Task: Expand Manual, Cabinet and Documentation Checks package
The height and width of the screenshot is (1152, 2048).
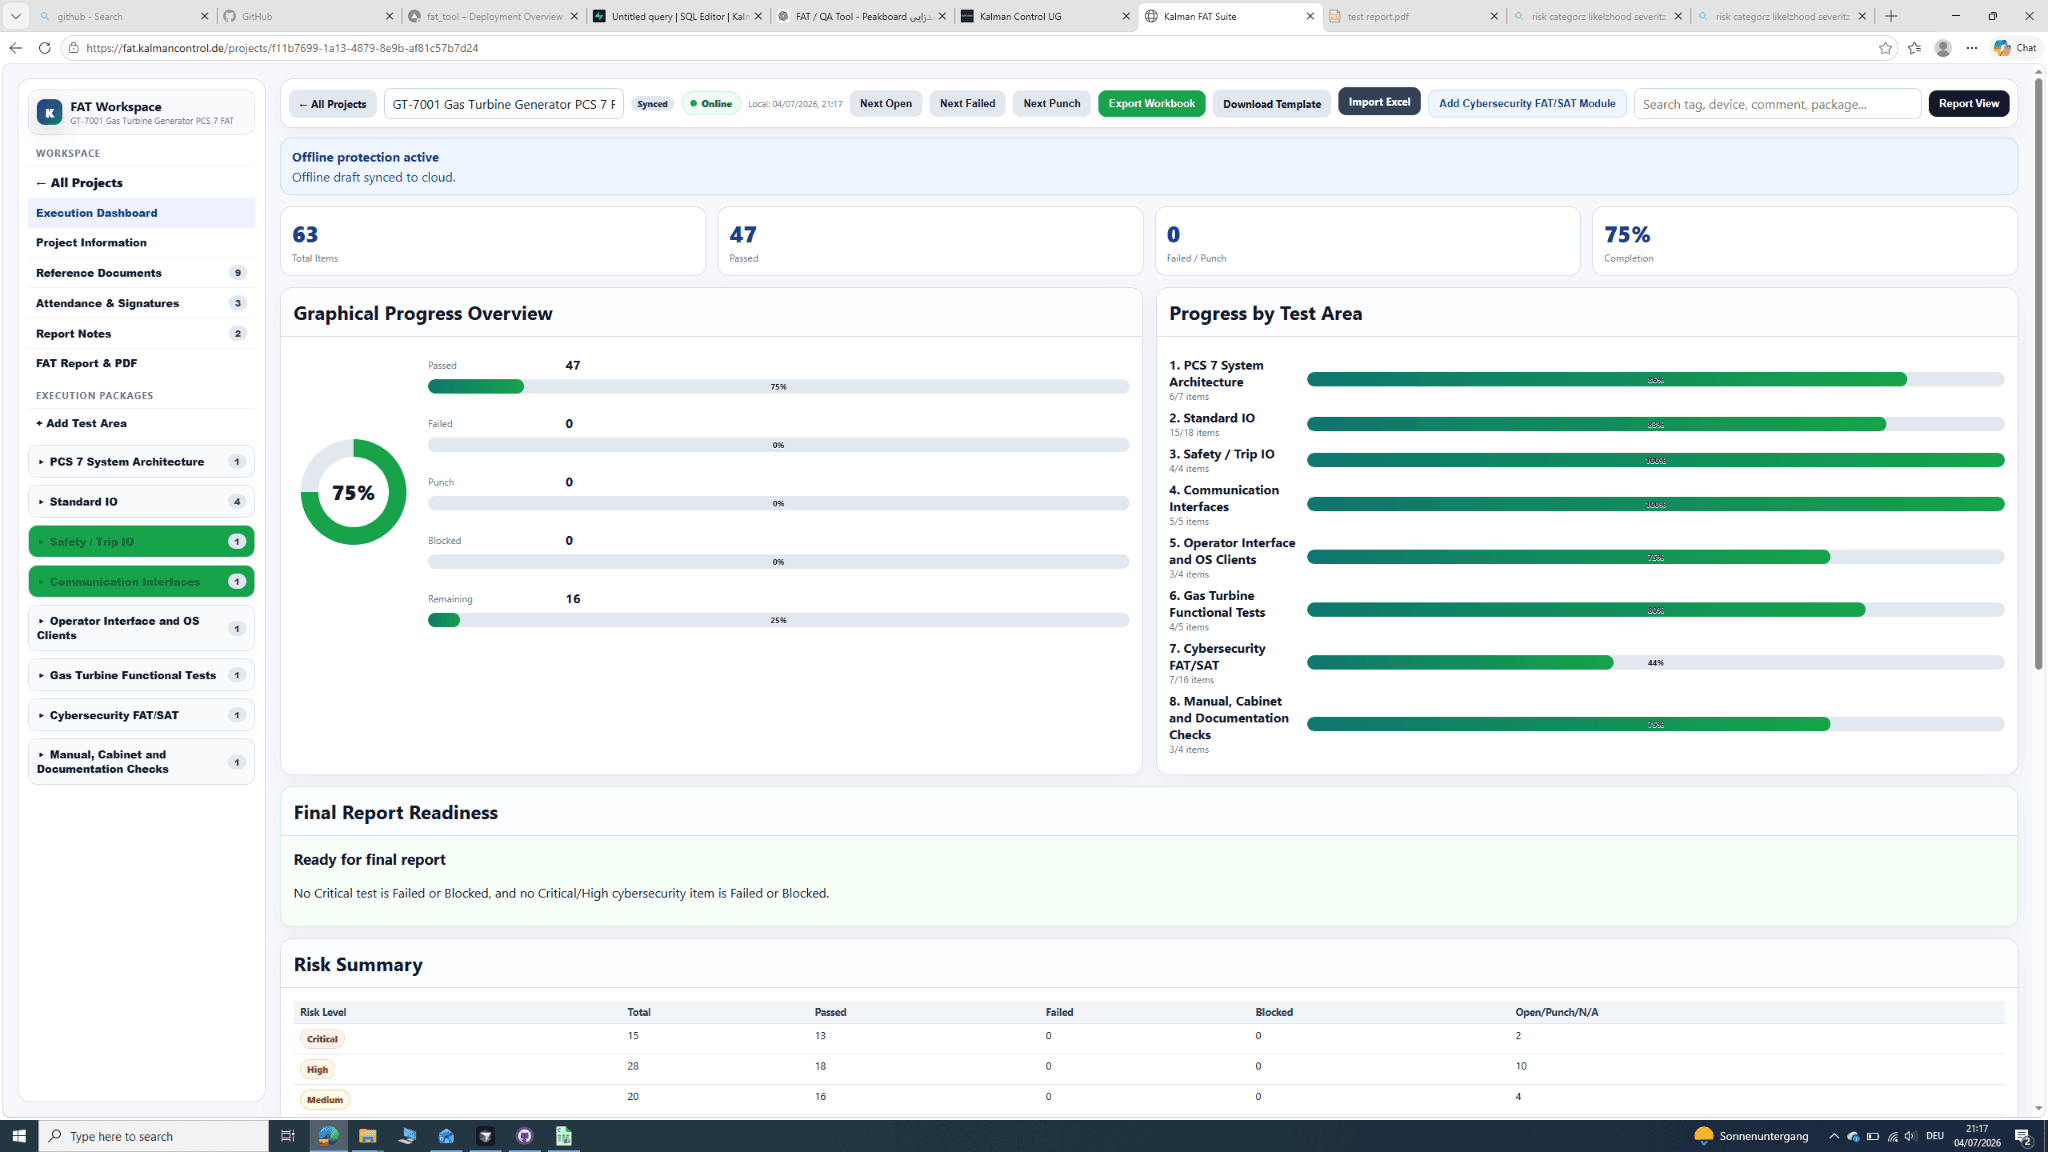Action: tap(141, 762)
